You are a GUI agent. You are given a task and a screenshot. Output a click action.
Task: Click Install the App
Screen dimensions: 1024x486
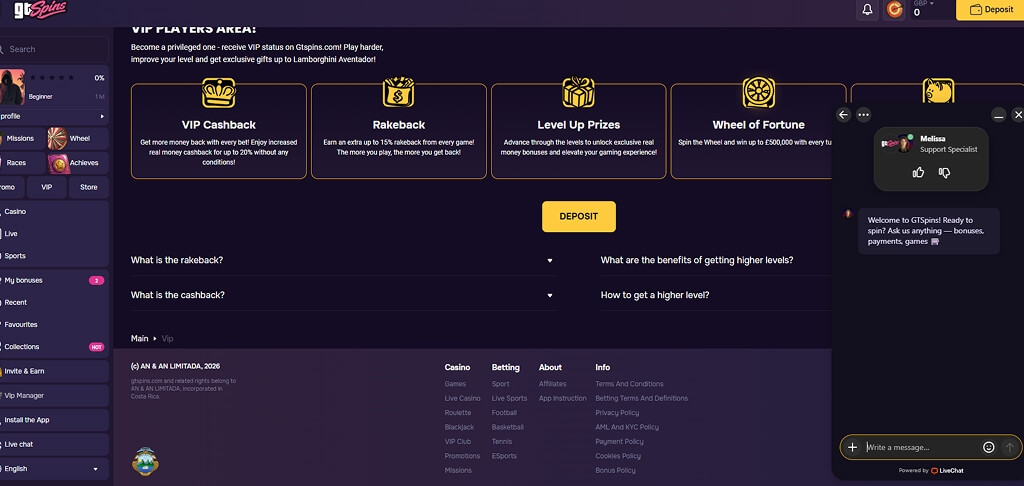click(54, 420)
